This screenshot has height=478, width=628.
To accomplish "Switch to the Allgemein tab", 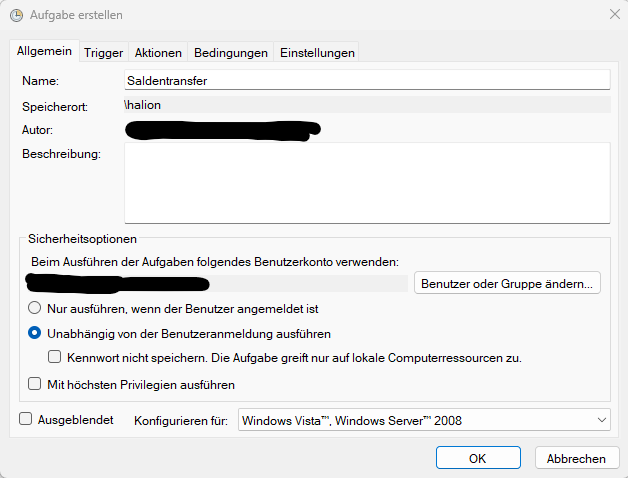I will (46, 51).
